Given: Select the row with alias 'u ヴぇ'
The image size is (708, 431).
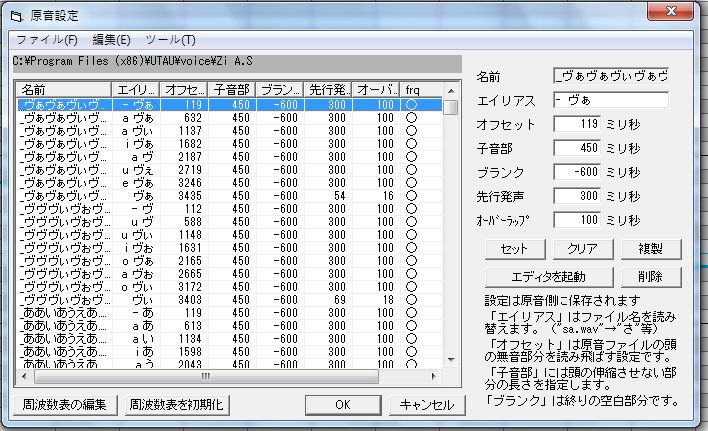Looking at the screenshot, I should (230, 170).
